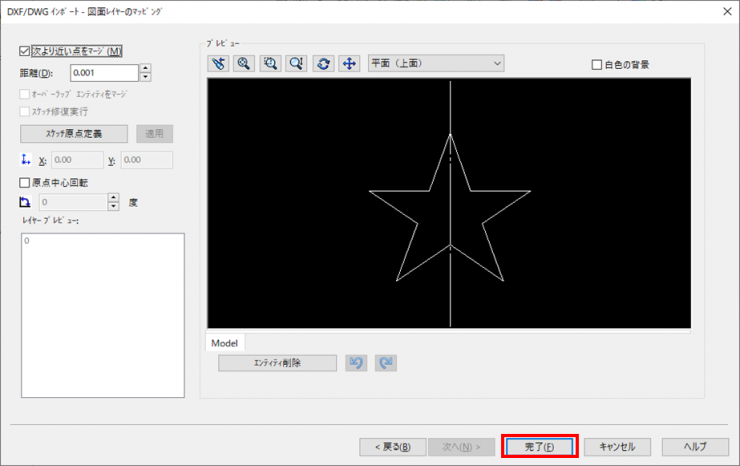740x466 pixels.
Task: Select the pan (four-arrow) icon
Action: click(349, 63)
